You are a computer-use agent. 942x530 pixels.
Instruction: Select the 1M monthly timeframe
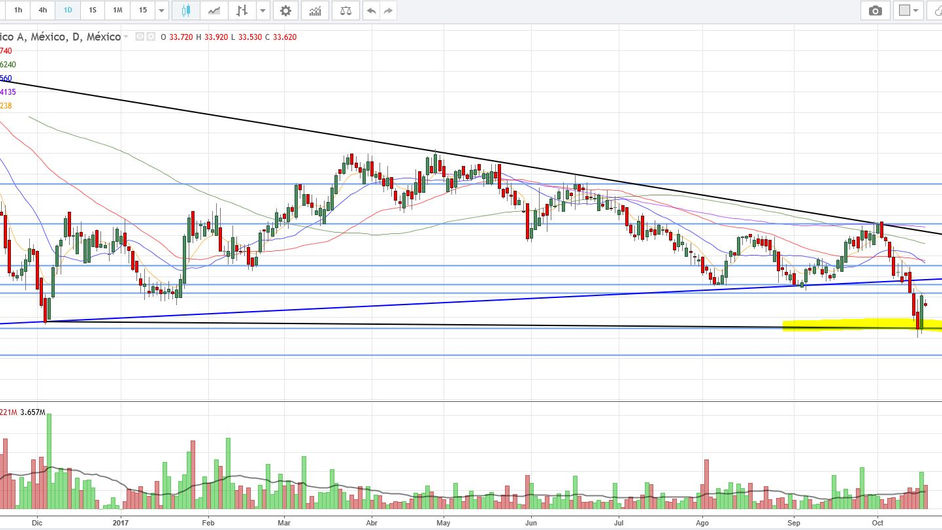click(x=118, y=10)
